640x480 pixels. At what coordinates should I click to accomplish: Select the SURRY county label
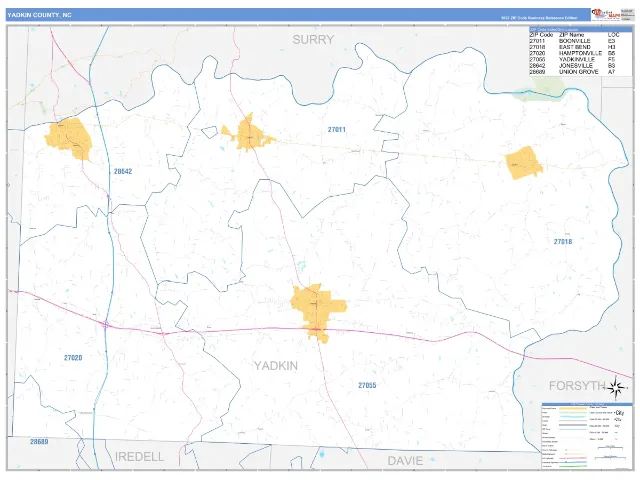coord(313,40)
